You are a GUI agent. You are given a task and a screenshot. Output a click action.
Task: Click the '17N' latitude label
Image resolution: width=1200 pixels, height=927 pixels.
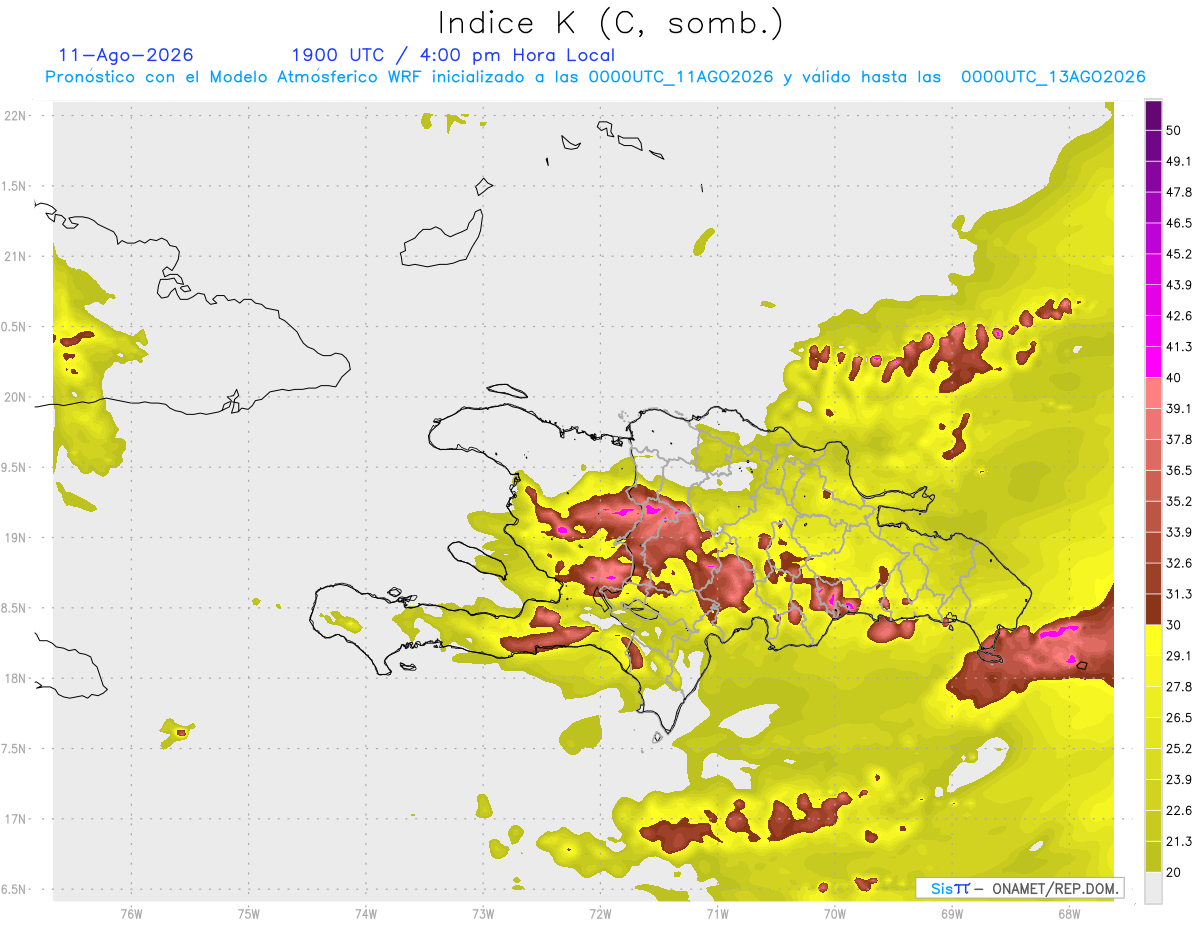tap(15, 819)
